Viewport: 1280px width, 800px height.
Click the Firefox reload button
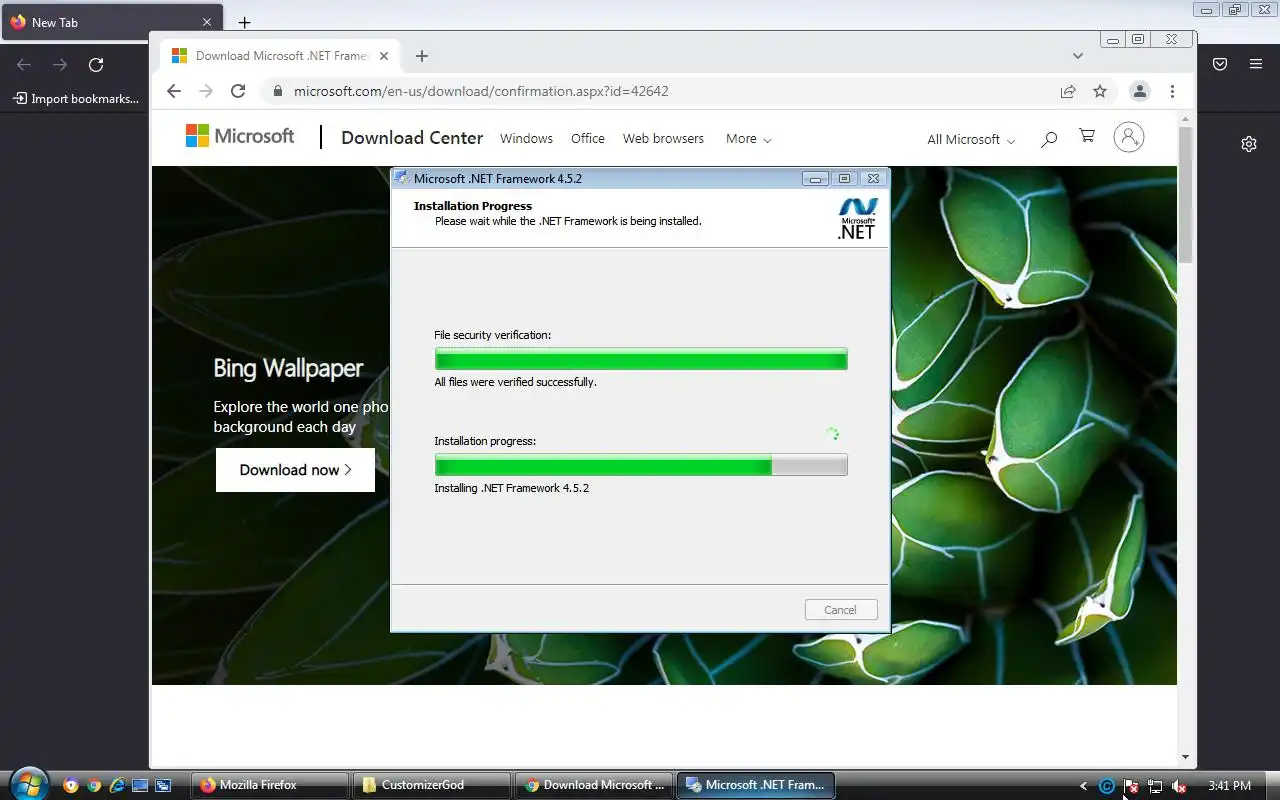tap(96, 65)
